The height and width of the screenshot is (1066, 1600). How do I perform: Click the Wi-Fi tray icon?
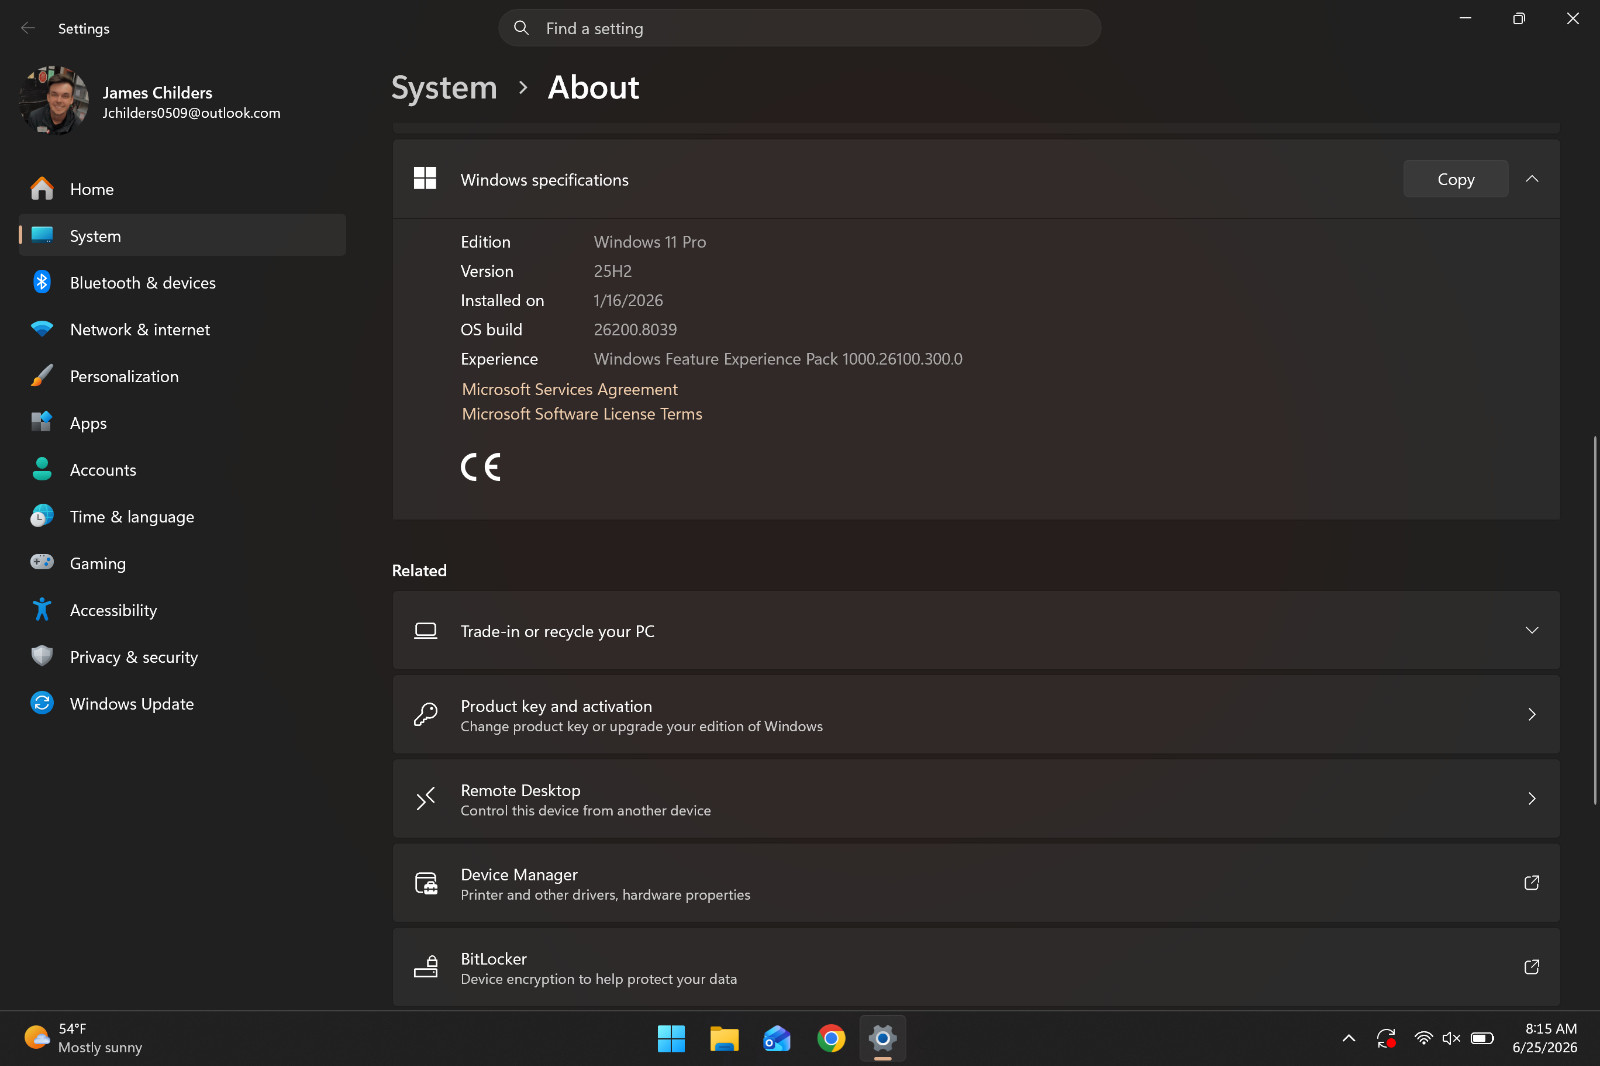pos(1423,1039)
